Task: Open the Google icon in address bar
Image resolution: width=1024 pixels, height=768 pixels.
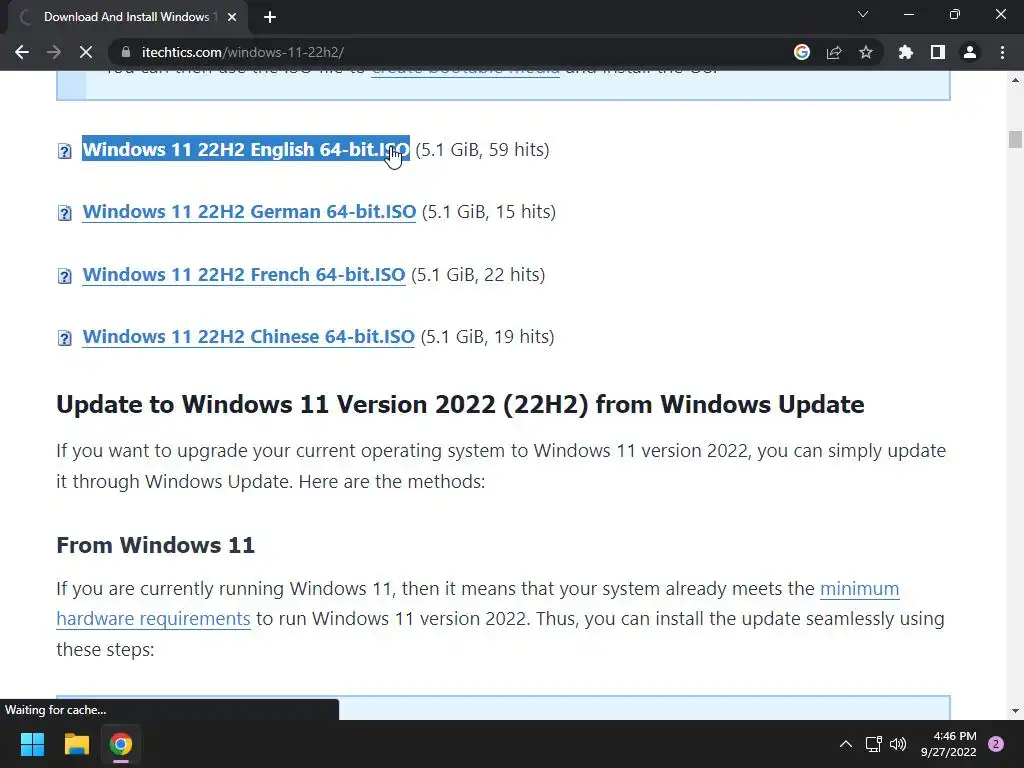Action: (801, 52)
